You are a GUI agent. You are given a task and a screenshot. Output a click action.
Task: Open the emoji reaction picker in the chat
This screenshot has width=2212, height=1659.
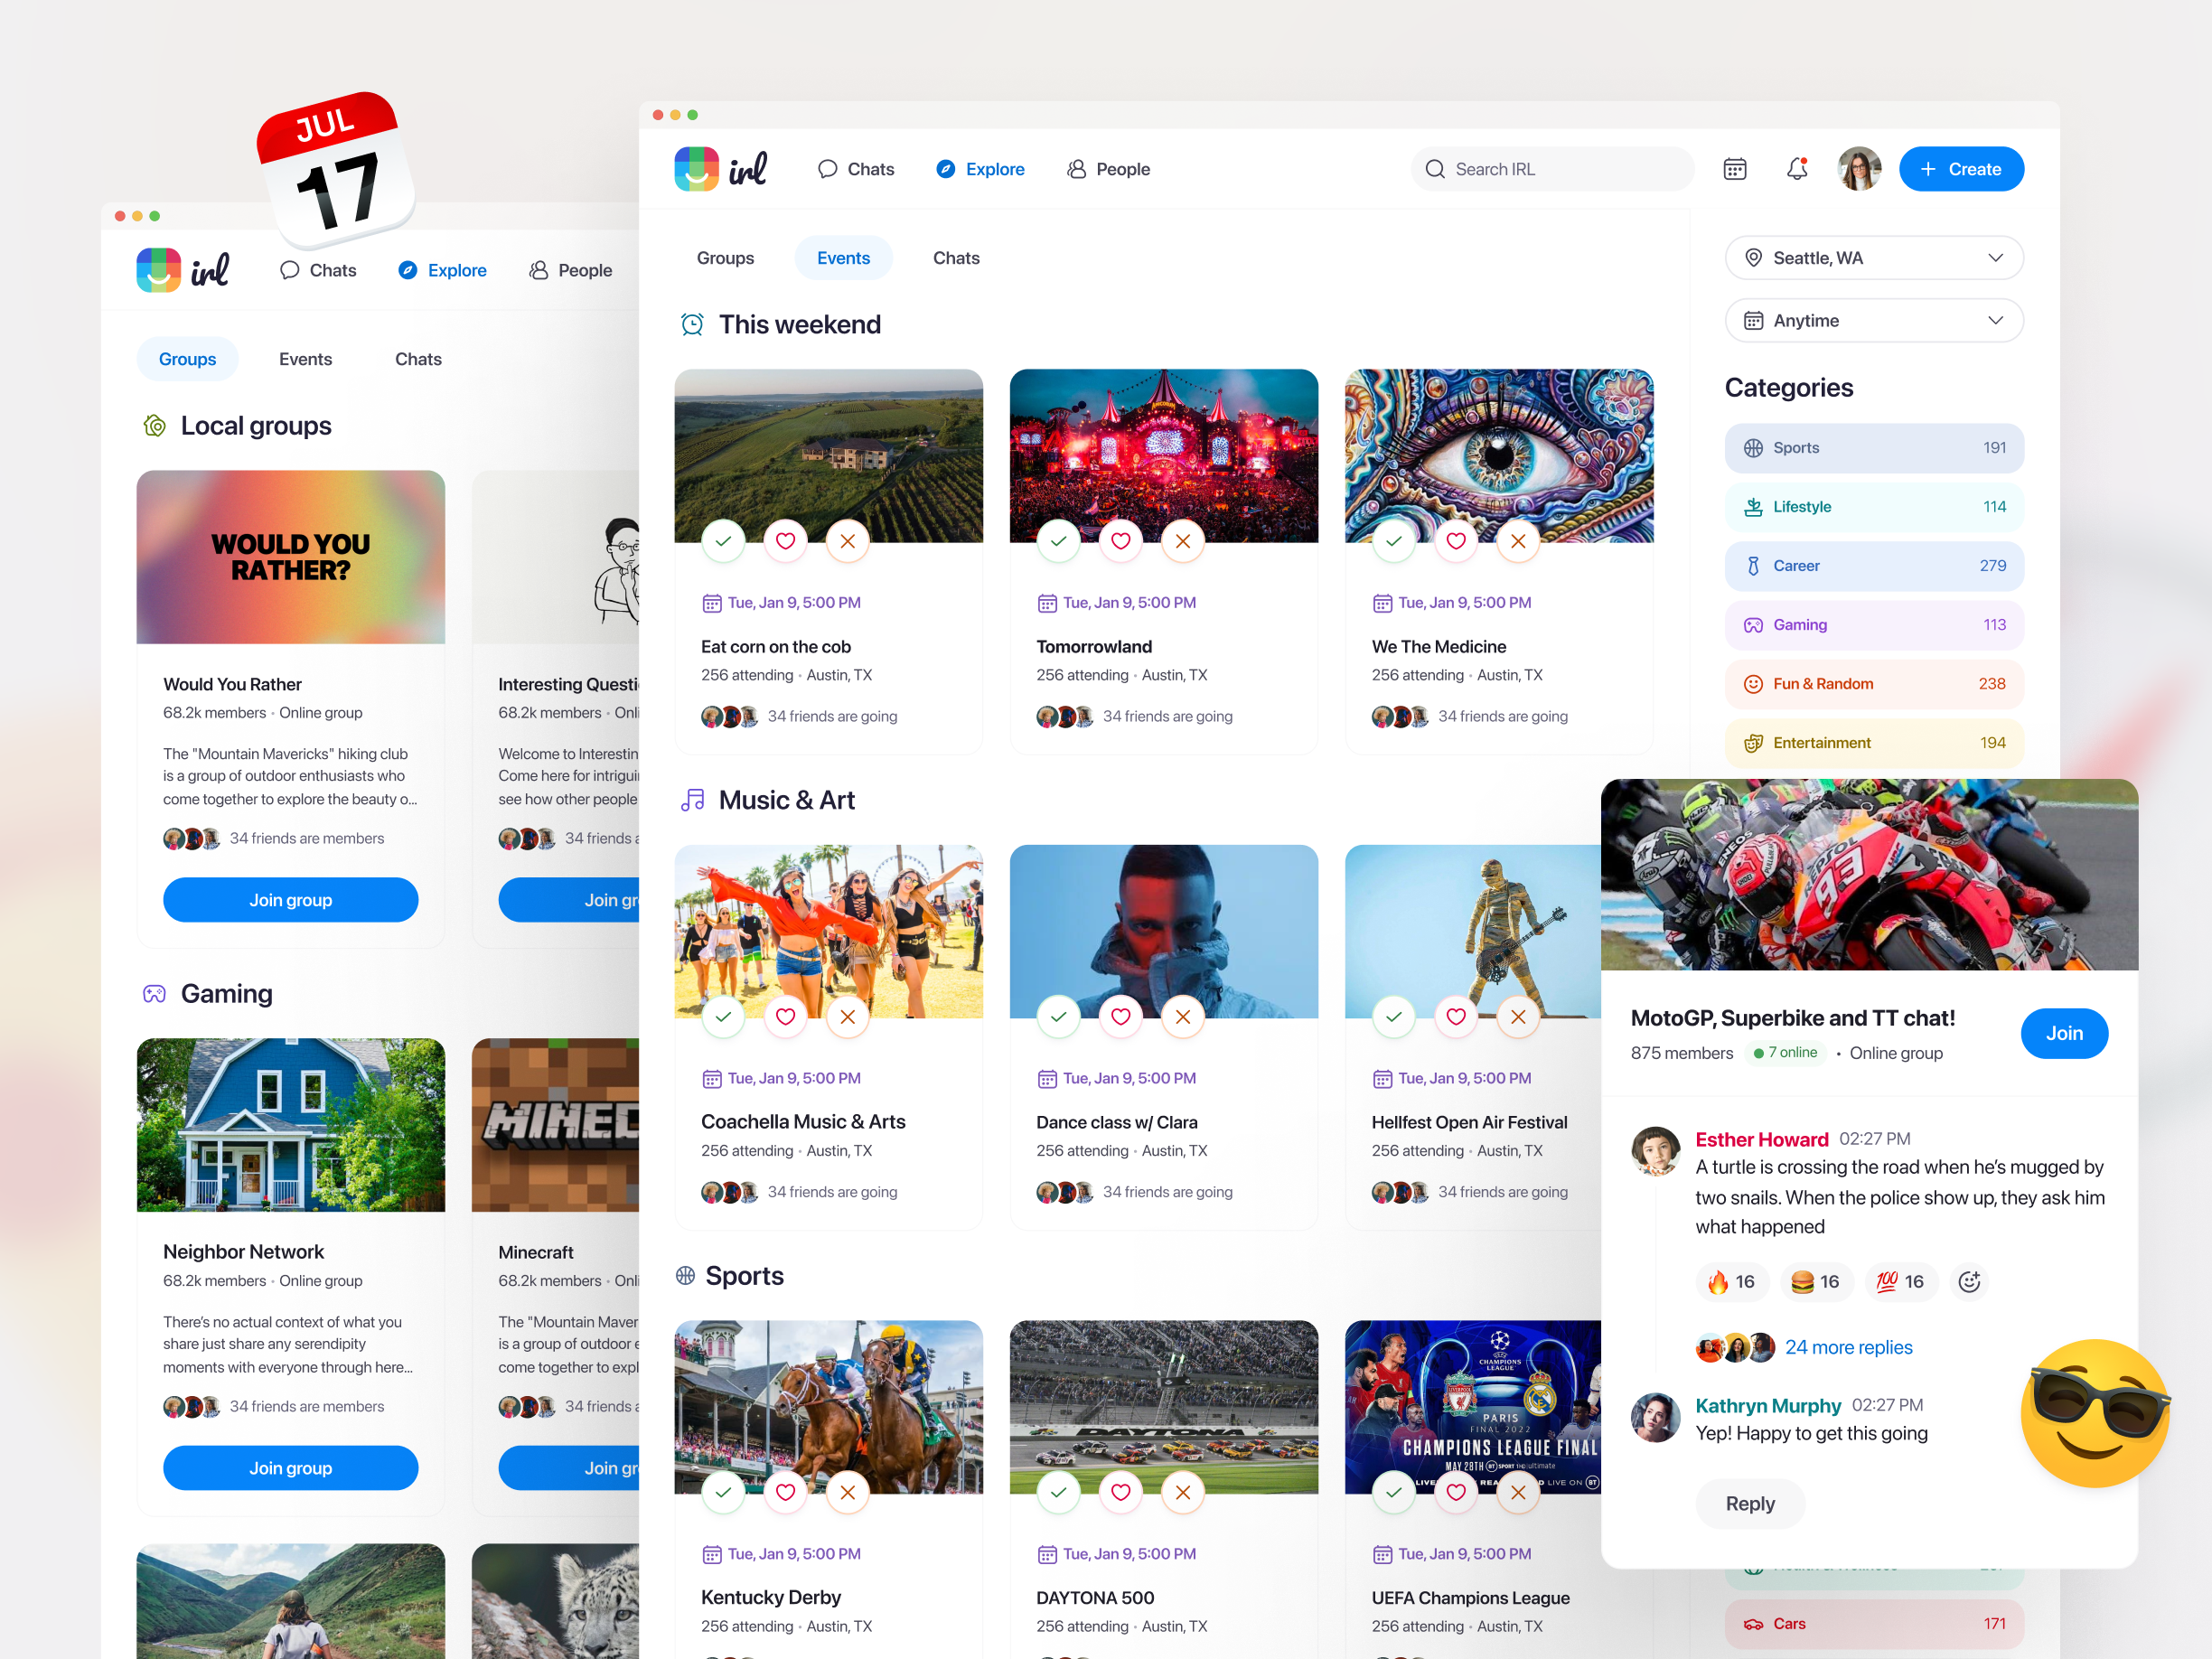(x=1970, y=1281)
